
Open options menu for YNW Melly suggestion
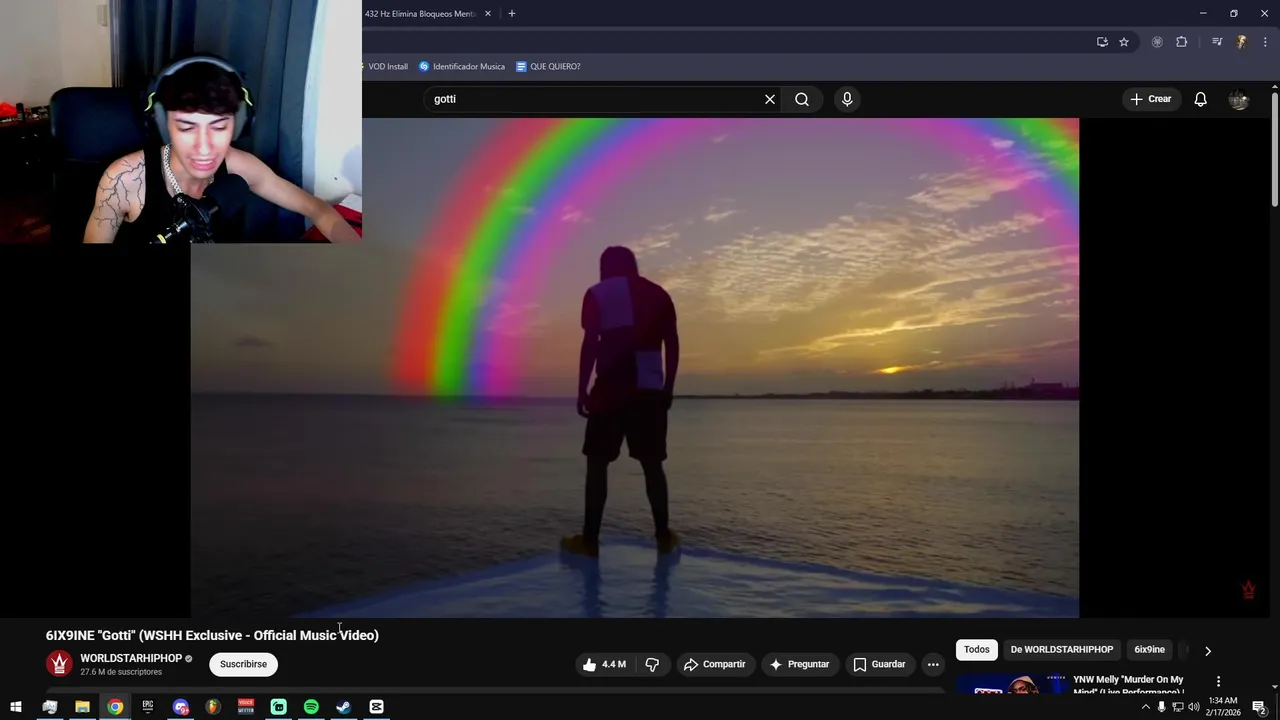pyautogui.click(x=1218, y=681)
